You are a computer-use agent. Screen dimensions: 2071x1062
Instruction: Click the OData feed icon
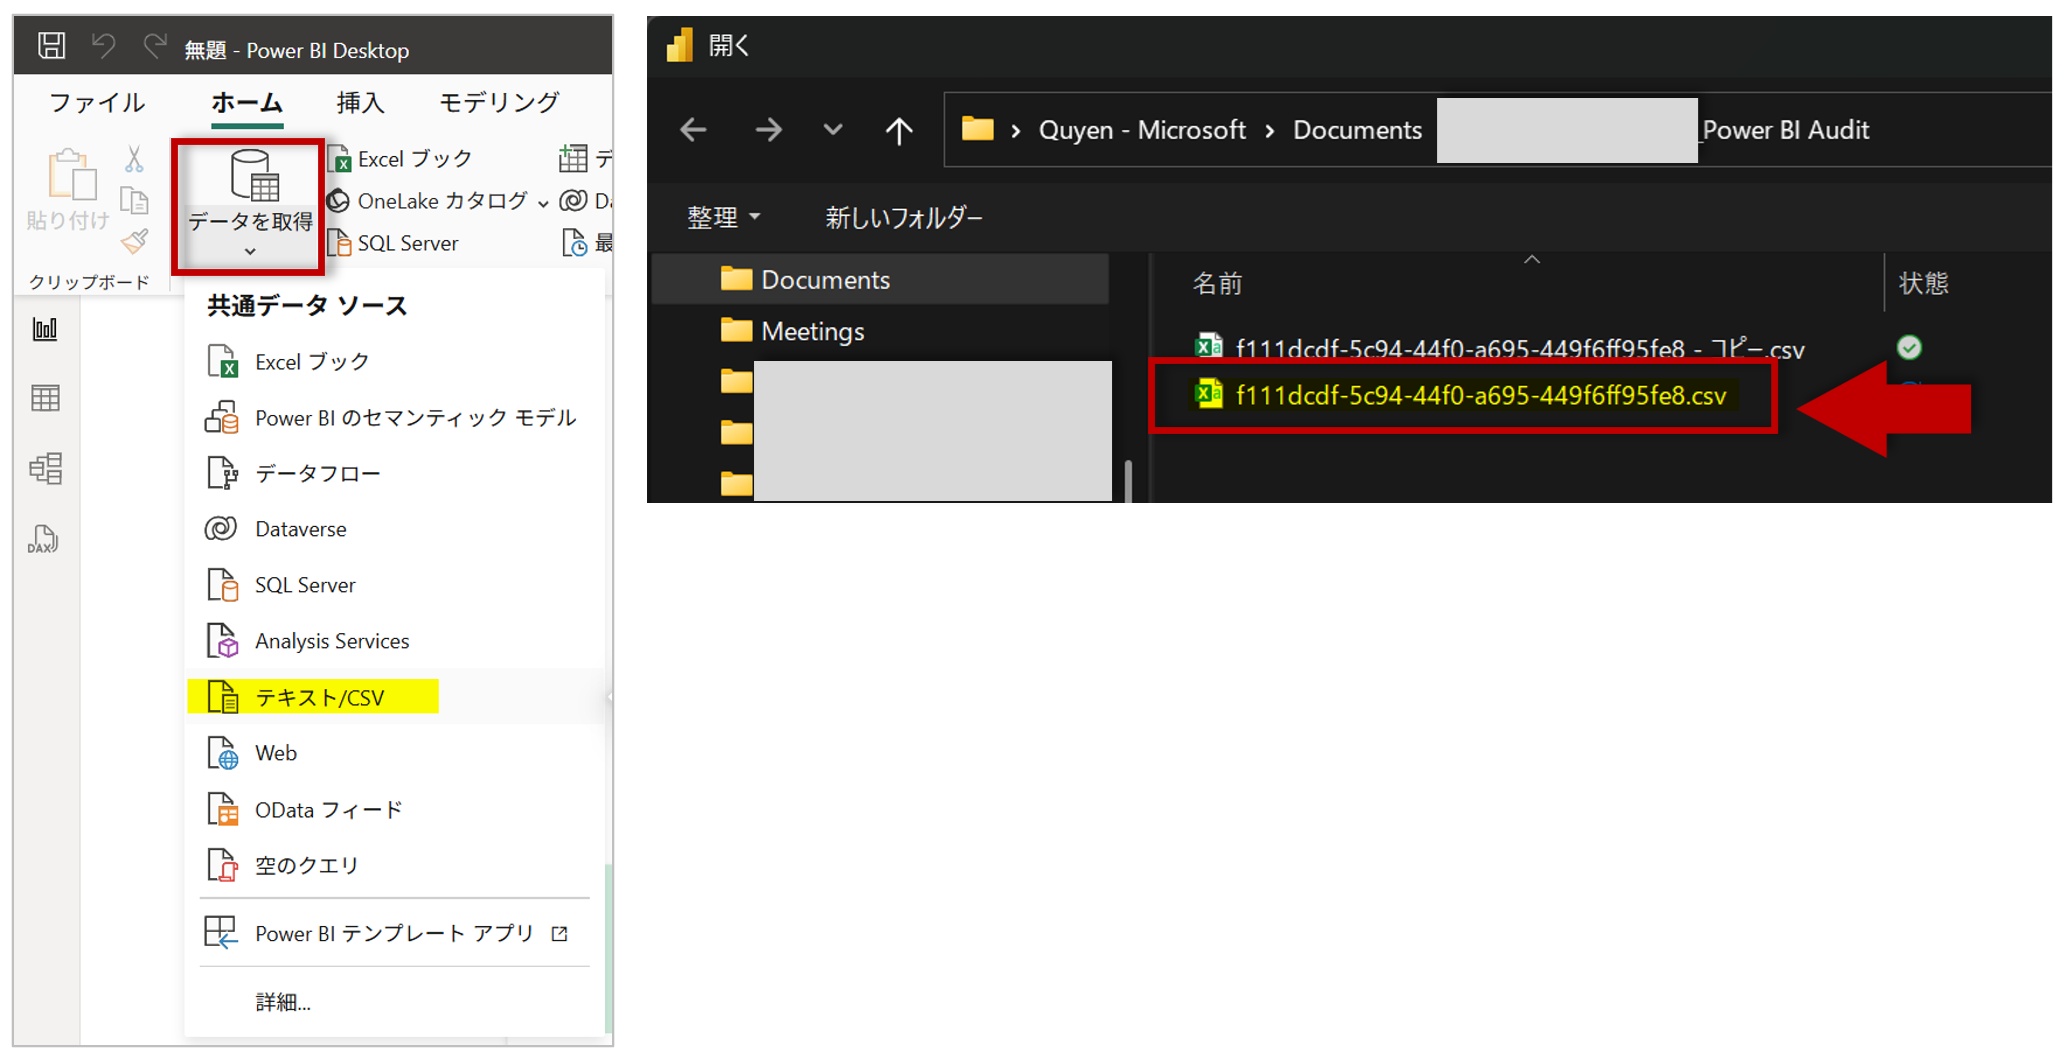222,809
